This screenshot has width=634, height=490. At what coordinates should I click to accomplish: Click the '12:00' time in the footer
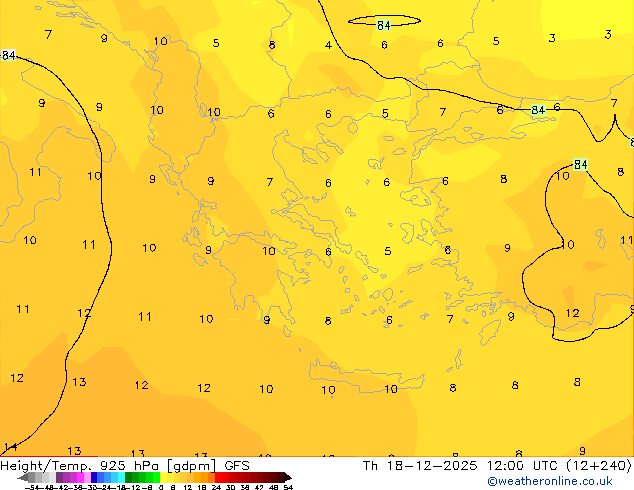point(505,466)
